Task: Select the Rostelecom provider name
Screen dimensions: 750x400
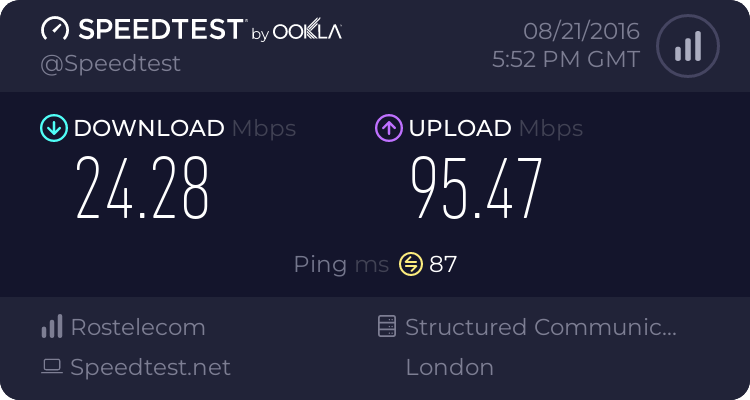Action: point(138,327)
